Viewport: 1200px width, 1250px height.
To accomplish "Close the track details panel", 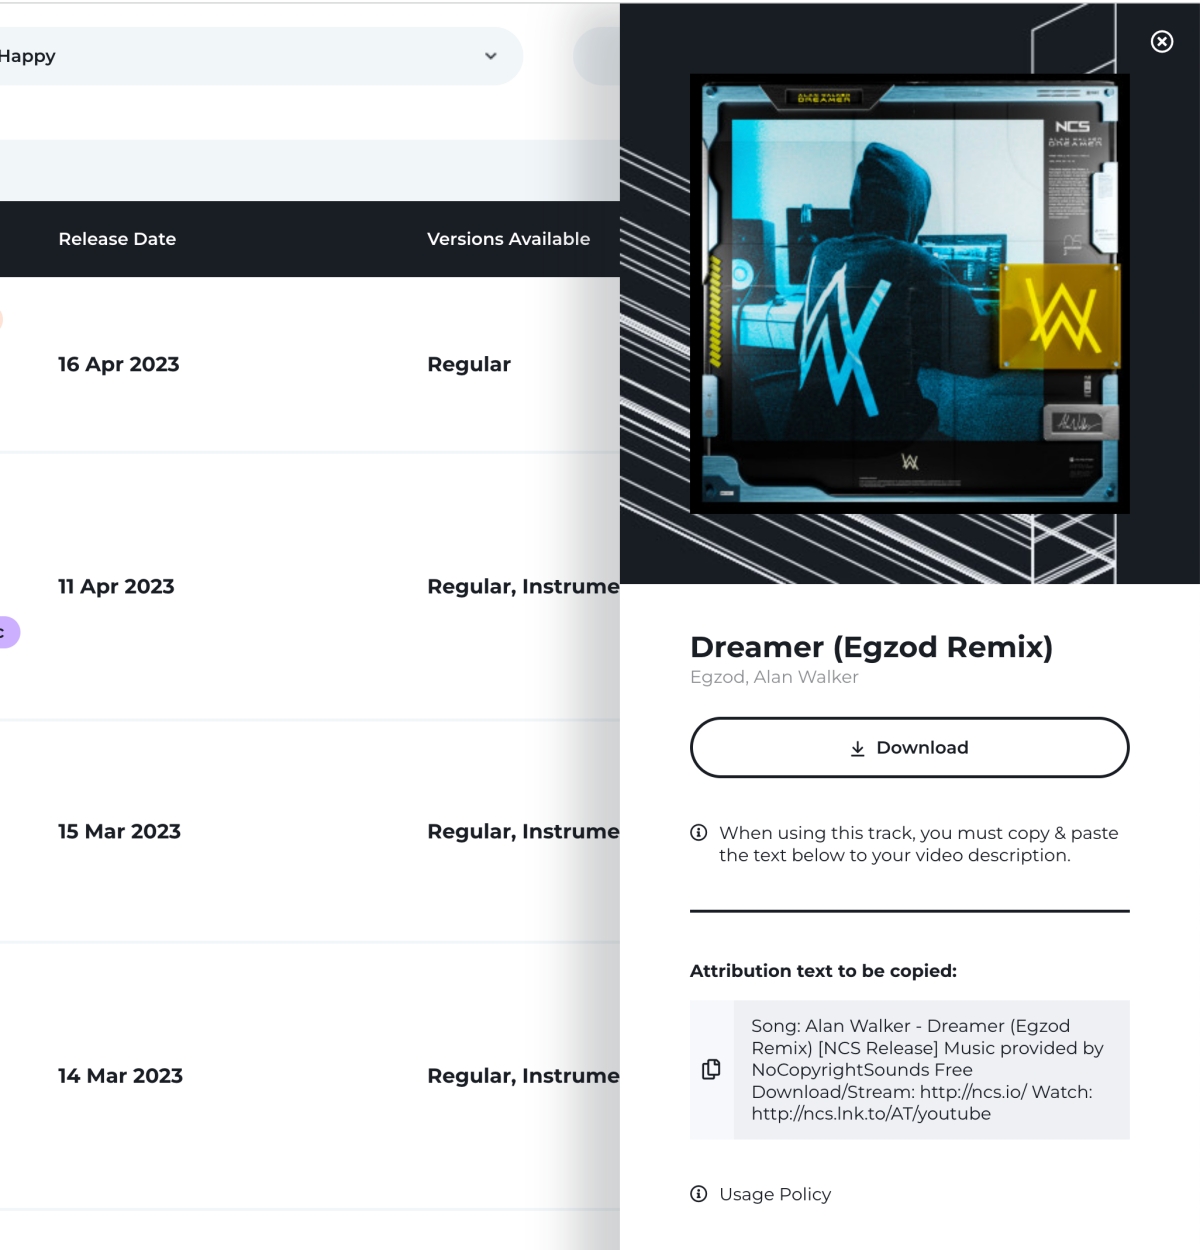I will pos(1161,41).
